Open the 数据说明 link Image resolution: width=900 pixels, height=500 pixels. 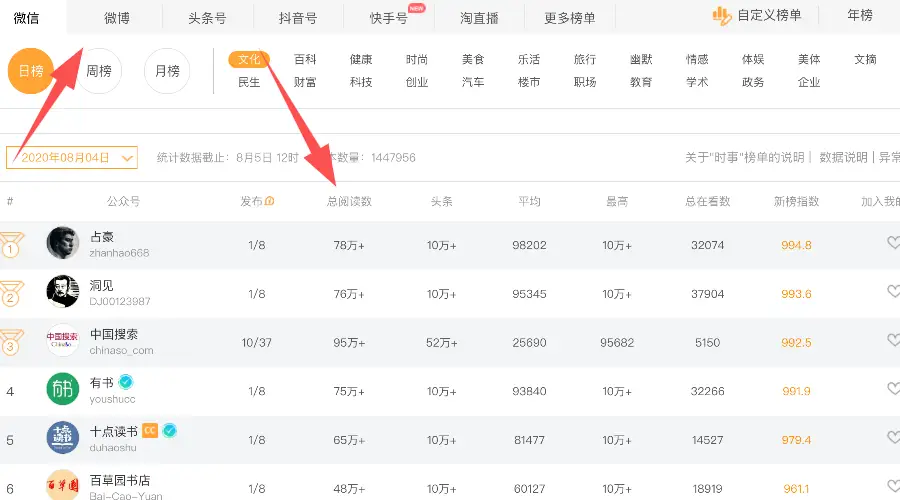coord(843,157)
